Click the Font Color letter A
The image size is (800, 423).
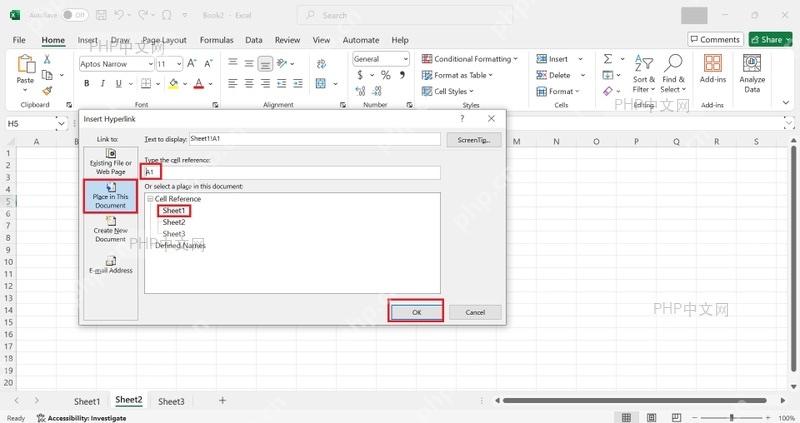[199, 83]
